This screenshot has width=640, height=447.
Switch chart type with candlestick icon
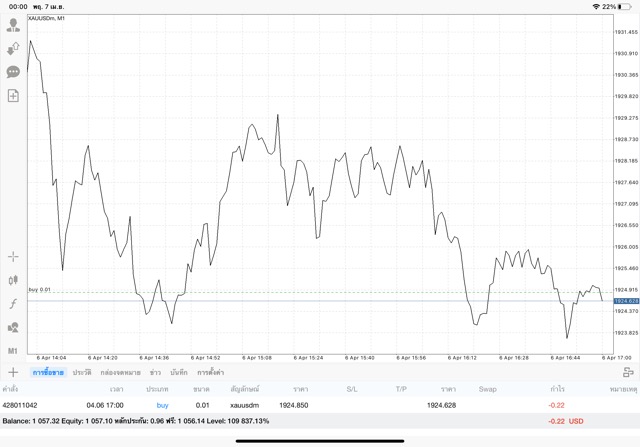click(13, 281)
